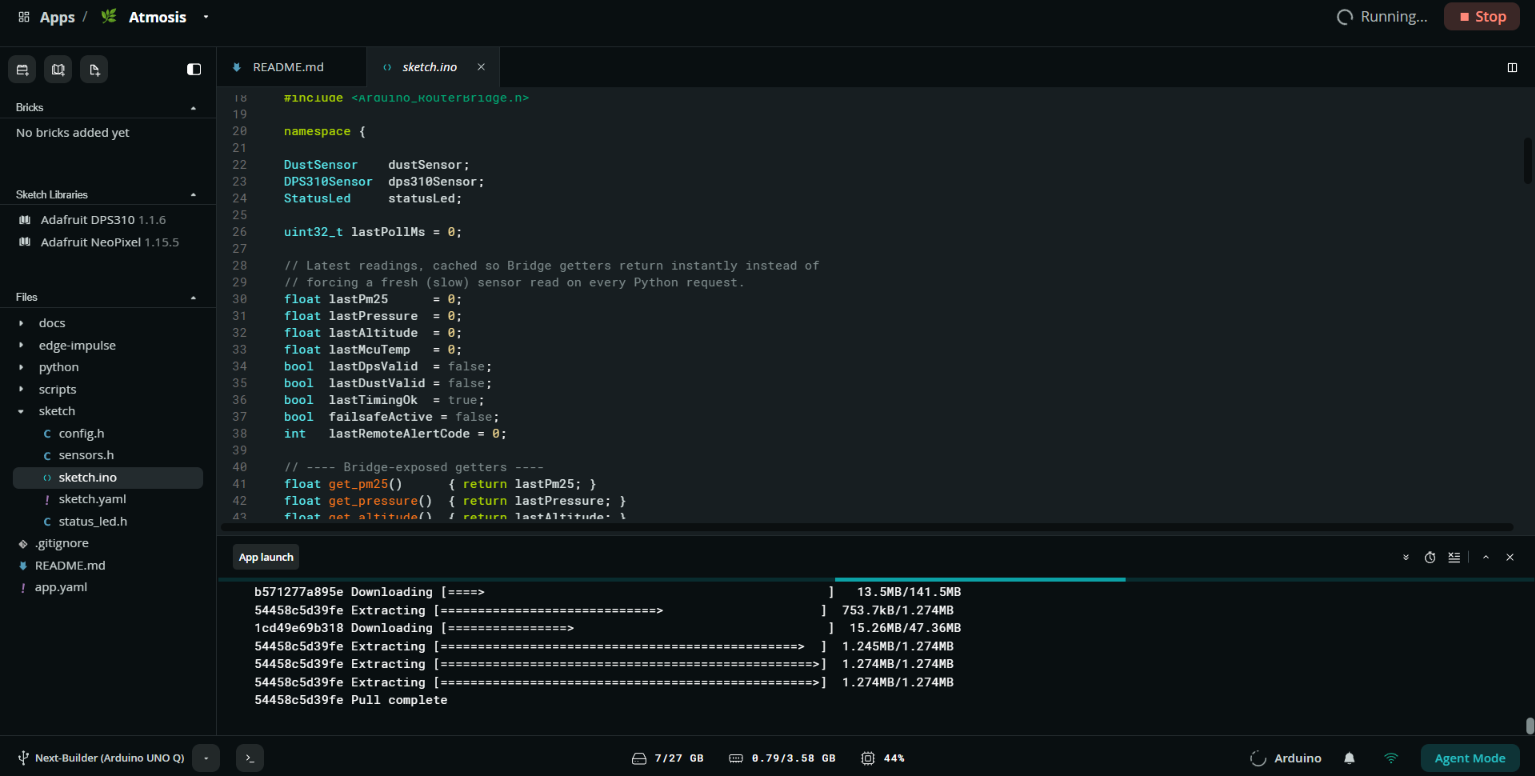Image resolution: width=1535 pixels, height=776 pixels.
Task: Toggle timestamps in the console
Action: (x=1430, y=557)
